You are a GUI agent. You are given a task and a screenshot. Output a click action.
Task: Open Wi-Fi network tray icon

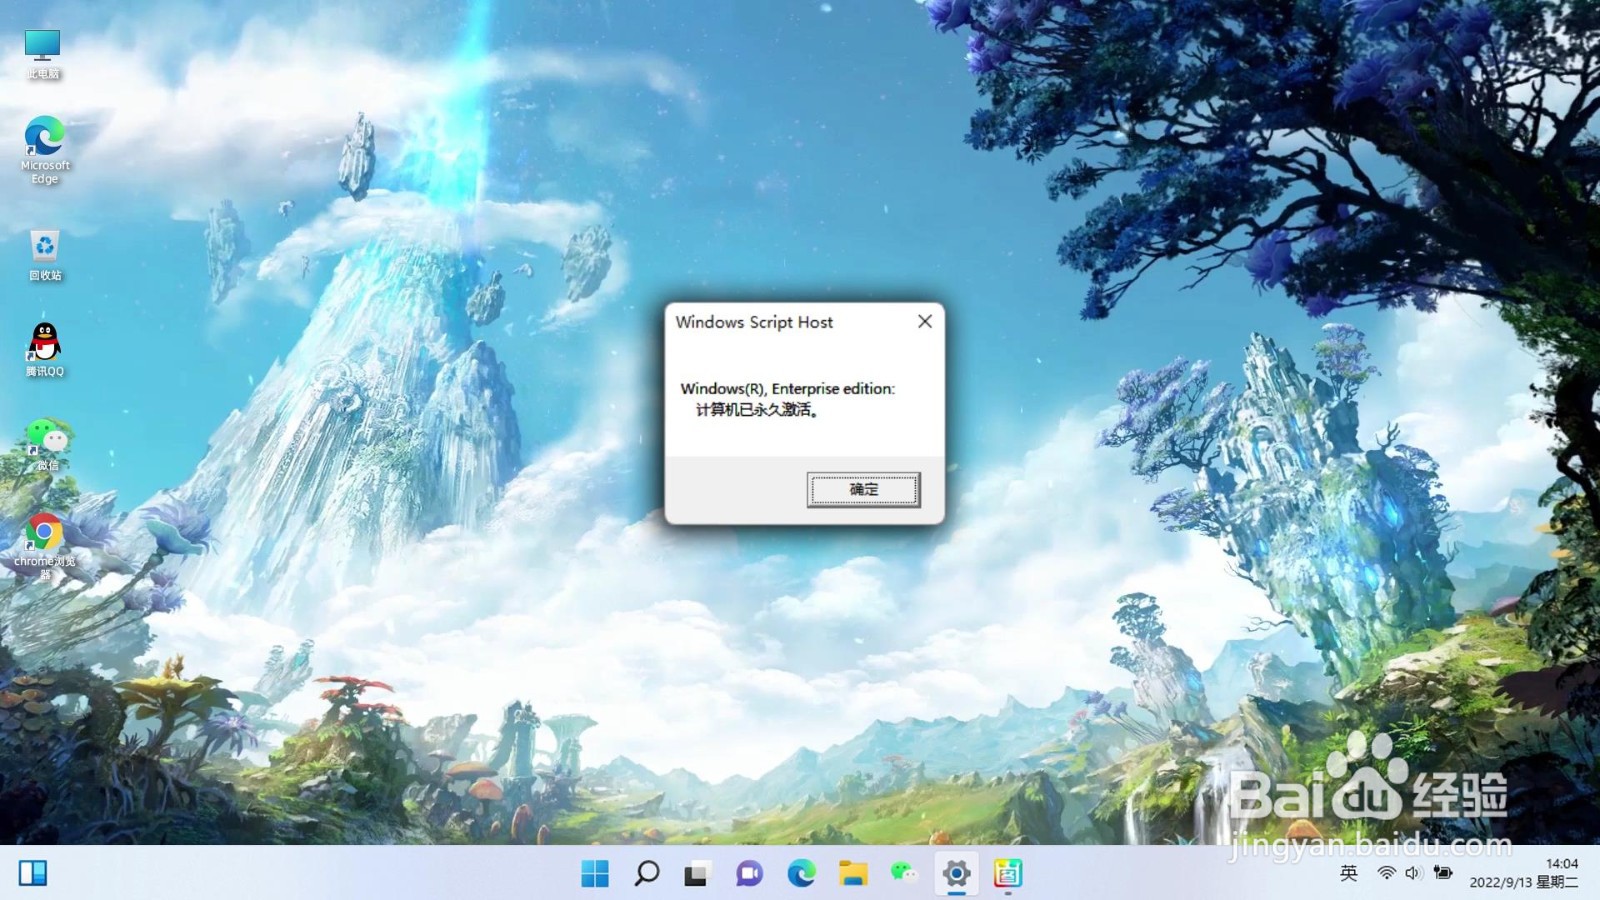[x=1386, y=873]
